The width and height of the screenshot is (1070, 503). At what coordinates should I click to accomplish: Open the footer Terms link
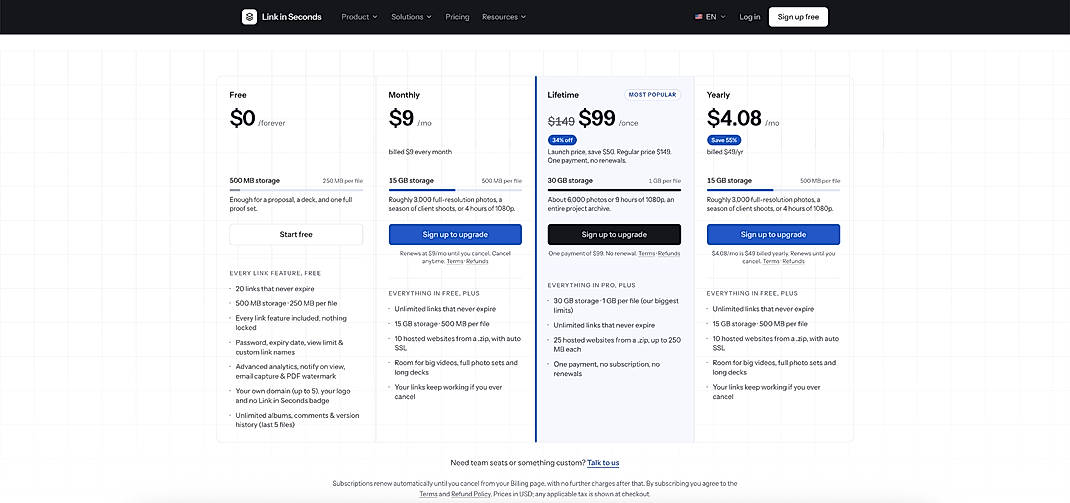[429, 493]
